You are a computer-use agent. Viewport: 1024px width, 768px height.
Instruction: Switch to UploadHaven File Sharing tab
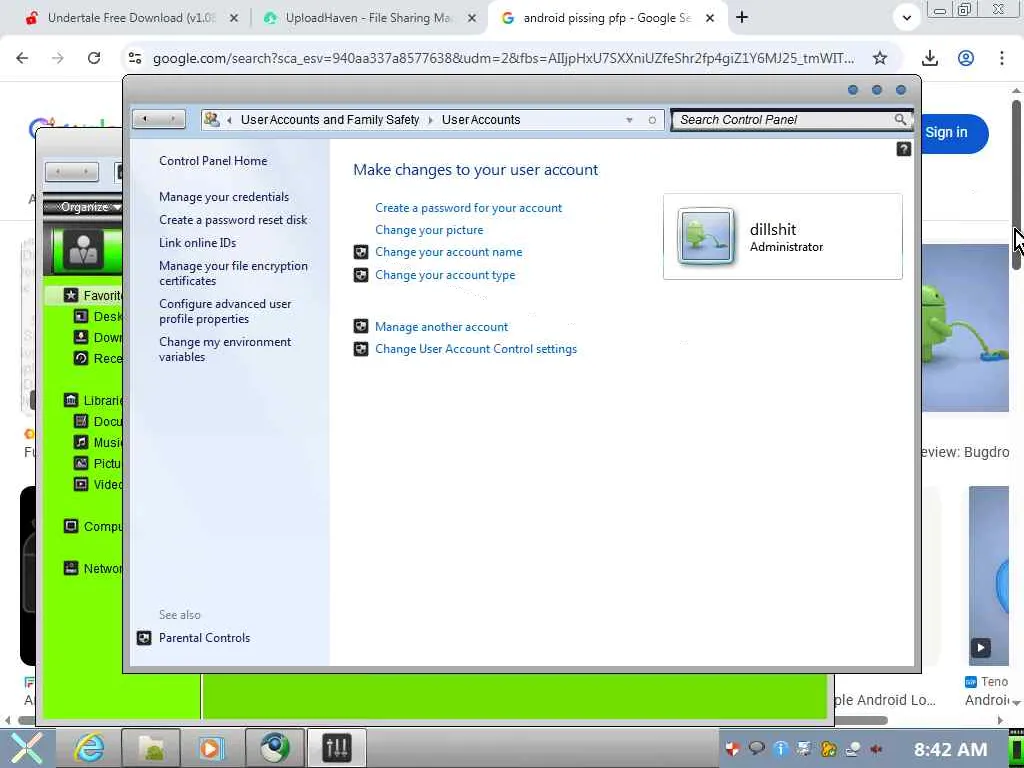(x=369, y=18)
